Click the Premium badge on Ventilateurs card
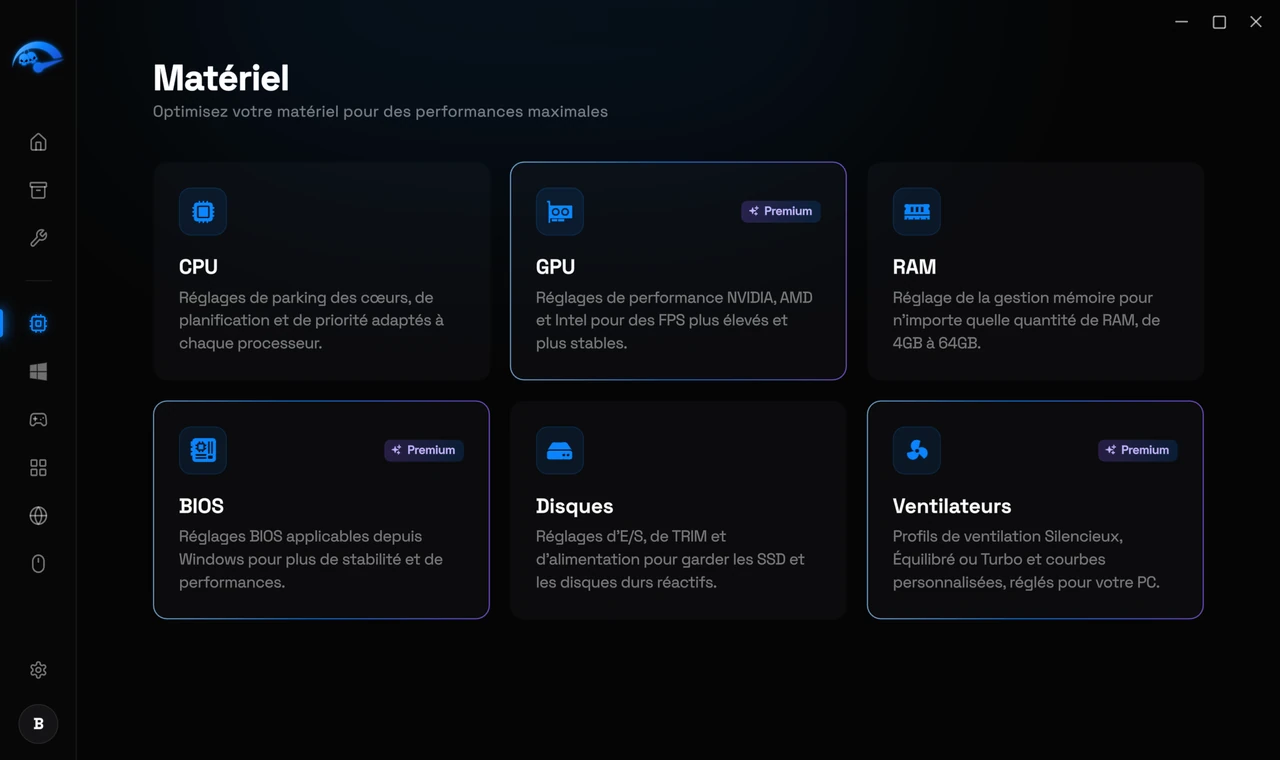Image resolution: width=1280 pixels, height=760 pixels. (1138, 450)
